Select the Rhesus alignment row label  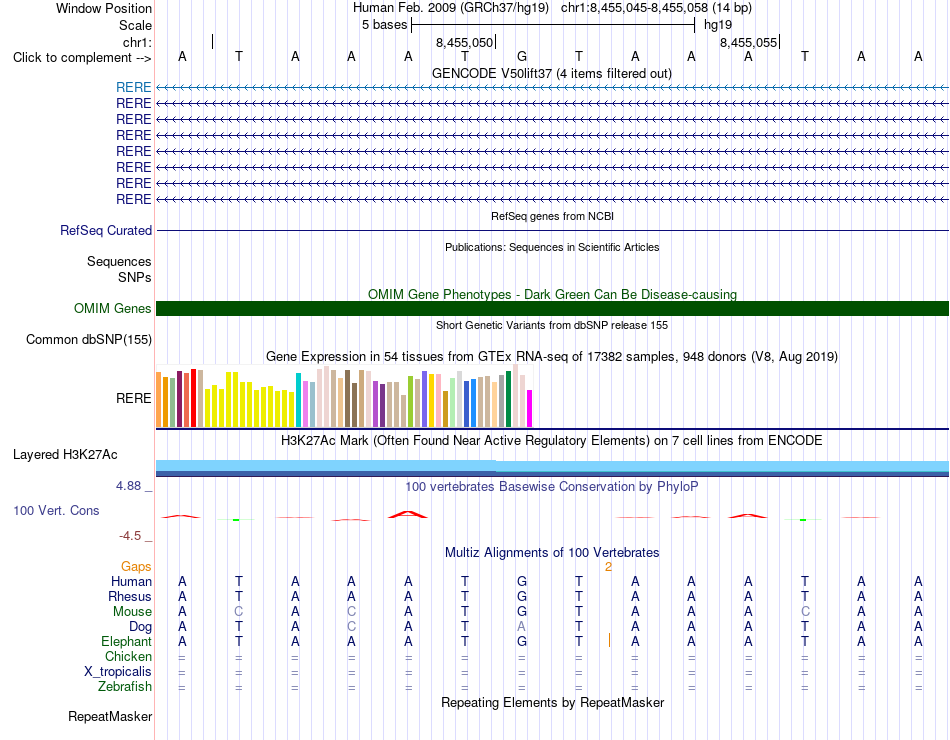pyautogui.click(x=130, y=596)
